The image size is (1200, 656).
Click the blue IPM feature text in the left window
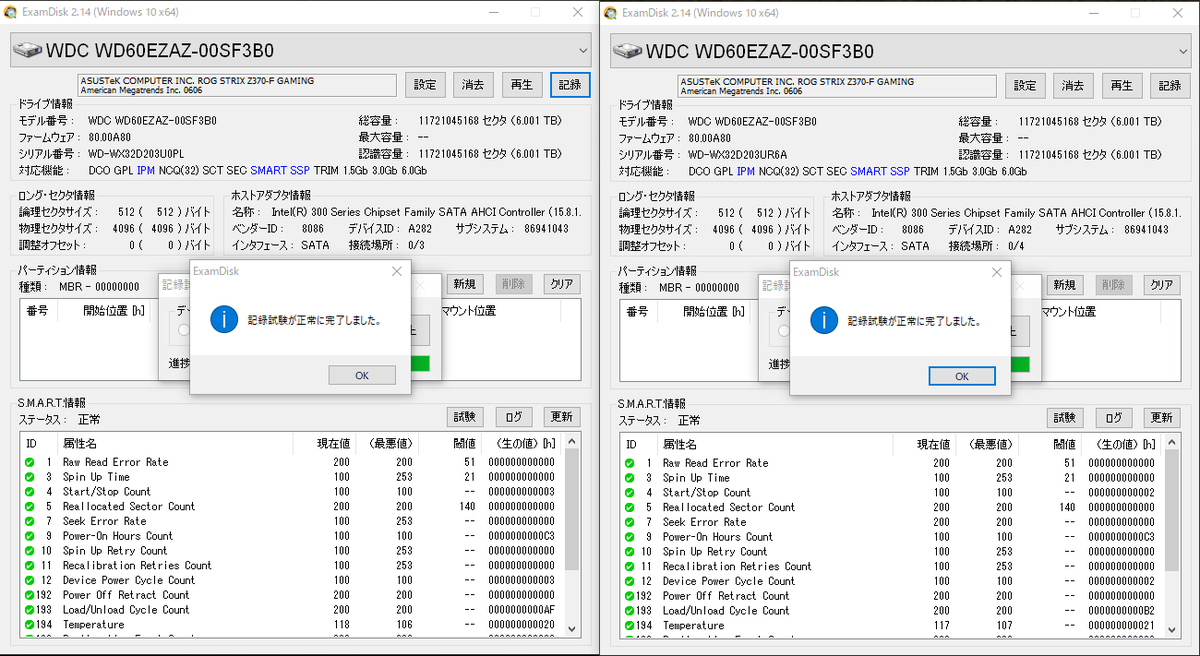(146, 172)
